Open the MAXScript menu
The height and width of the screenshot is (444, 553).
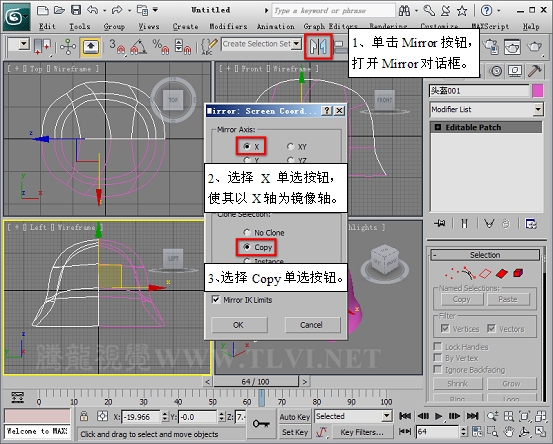click(490, 26)
